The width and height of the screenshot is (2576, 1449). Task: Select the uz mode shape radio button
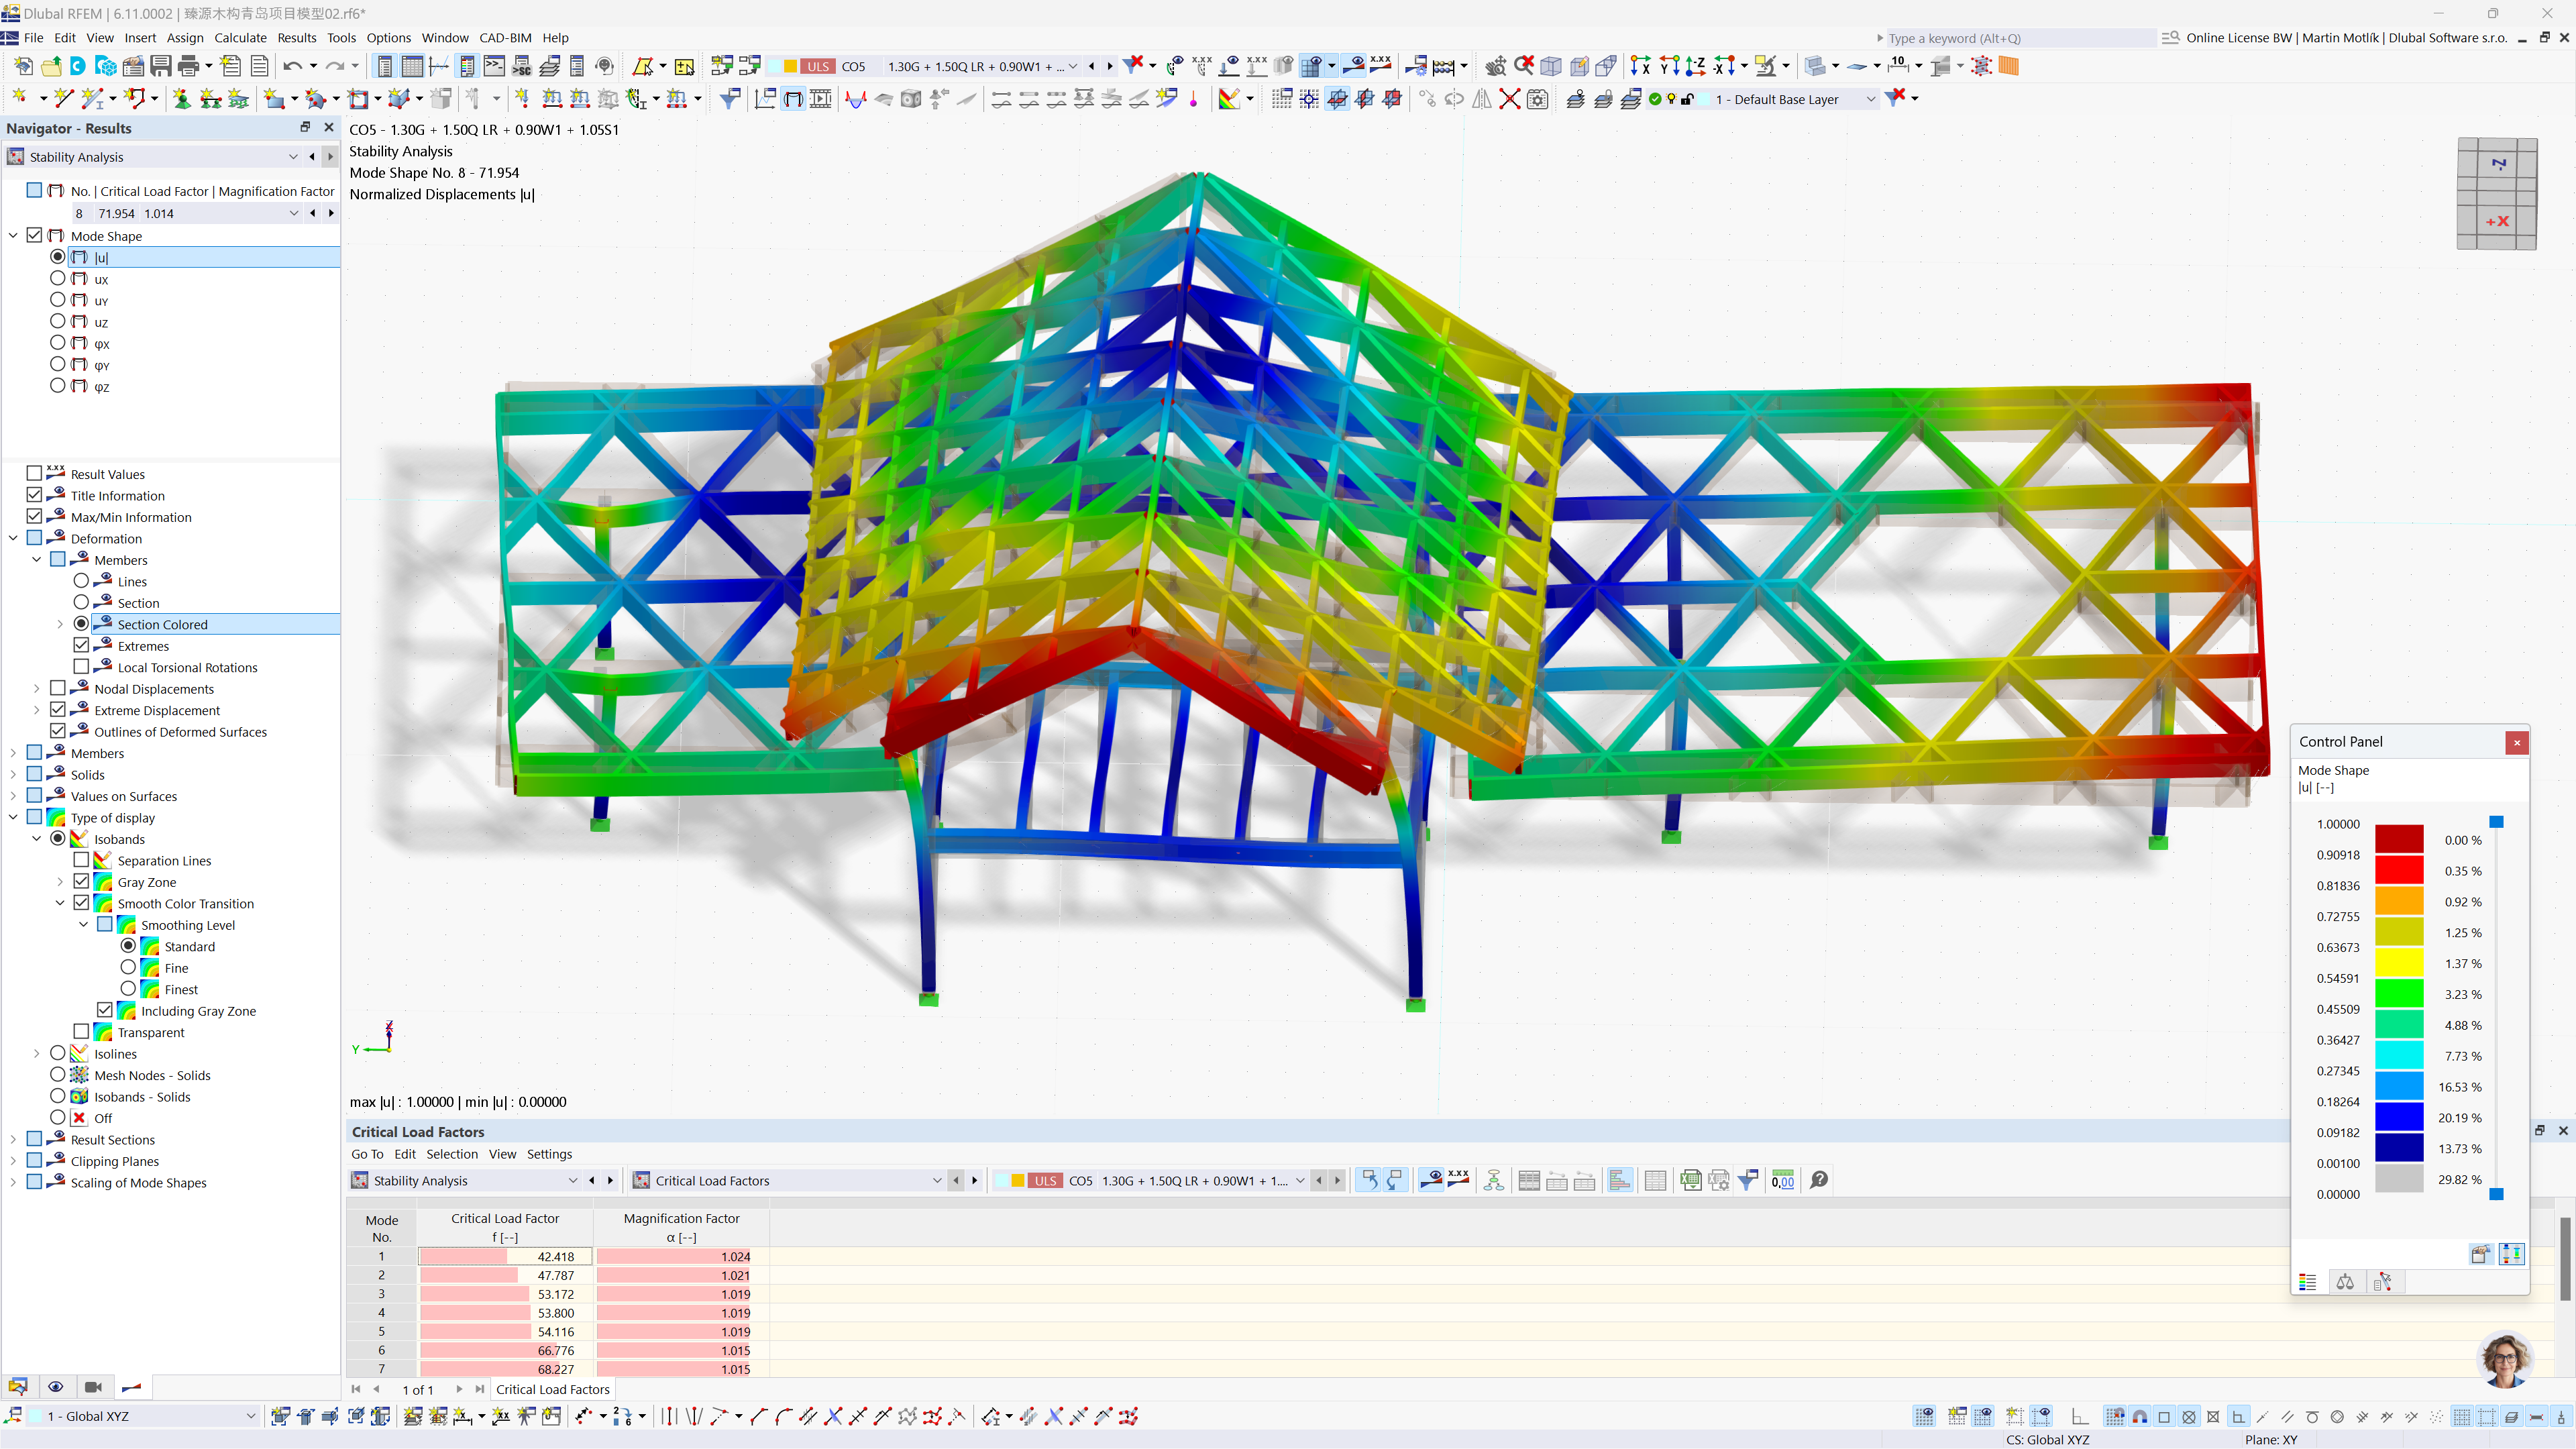(58, 322)
